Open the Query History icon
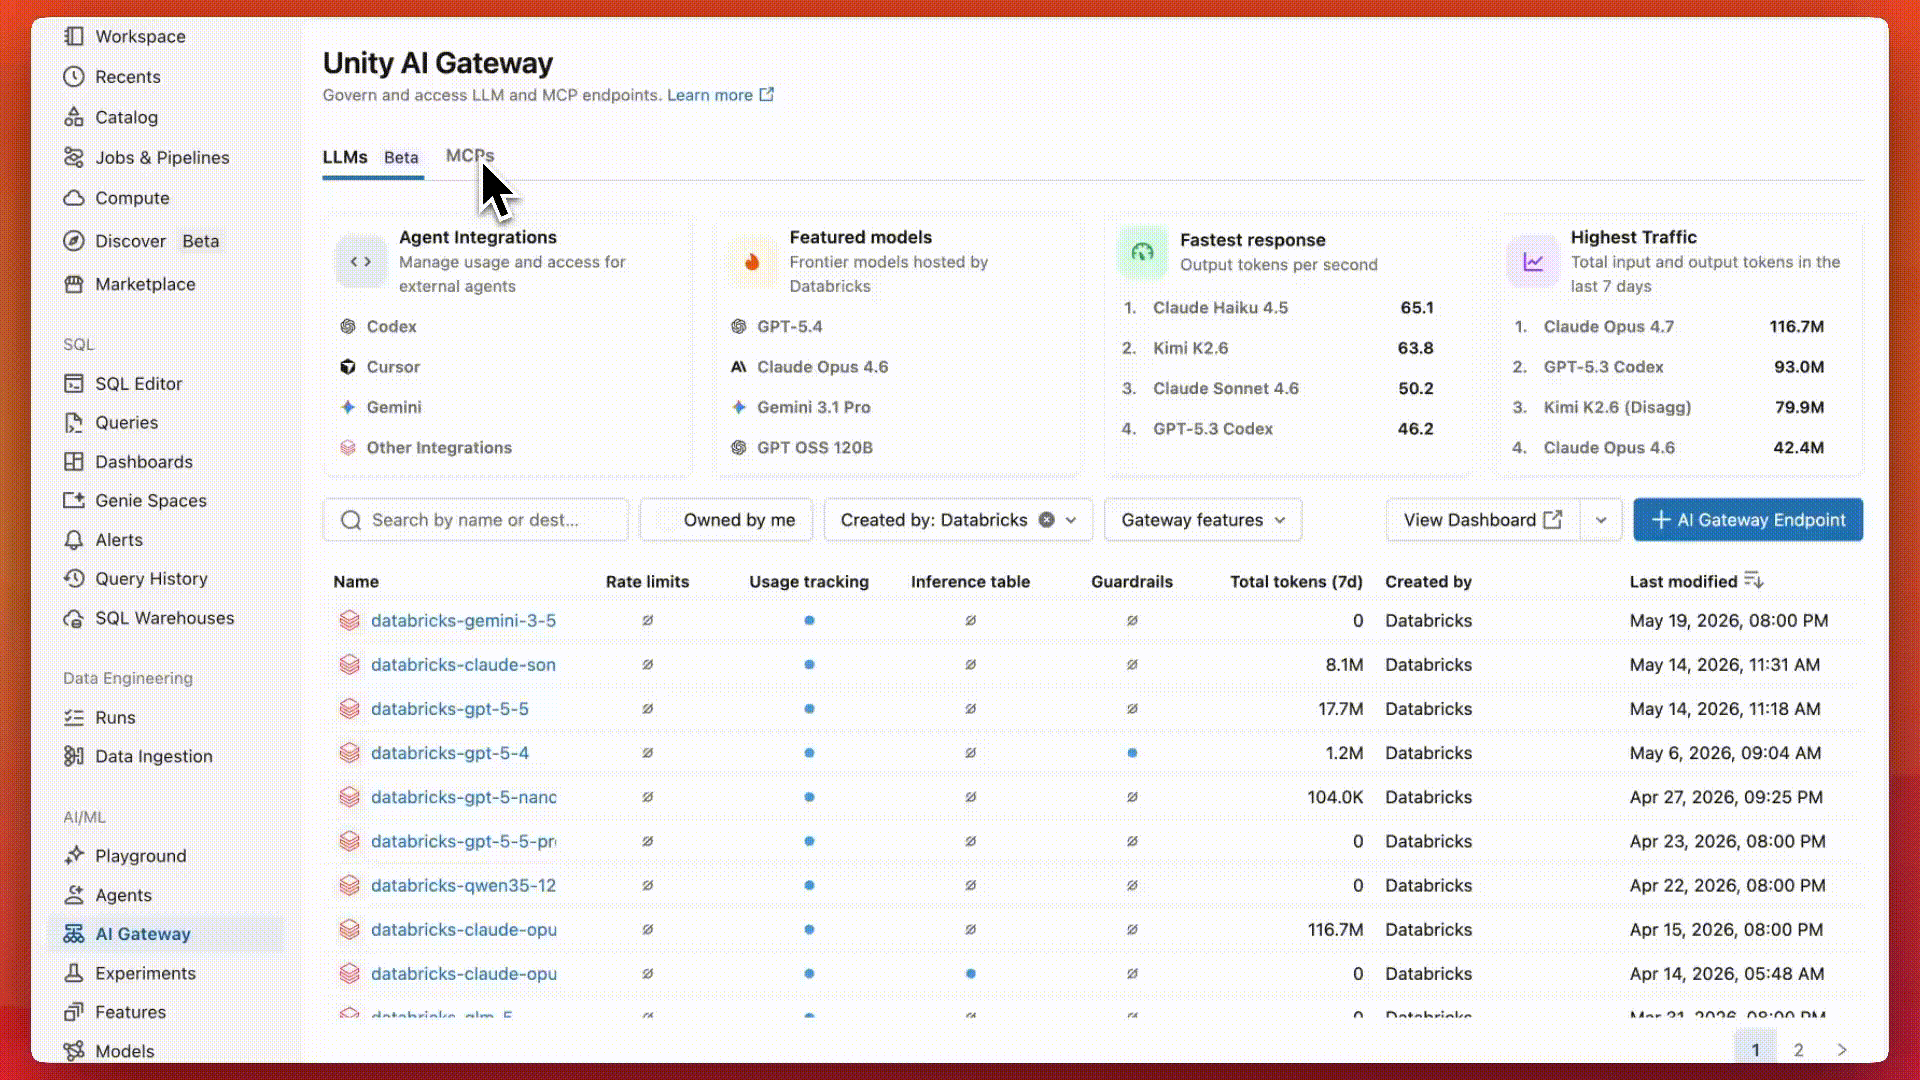The image size is (1920, 1080). tap(73, 578)
